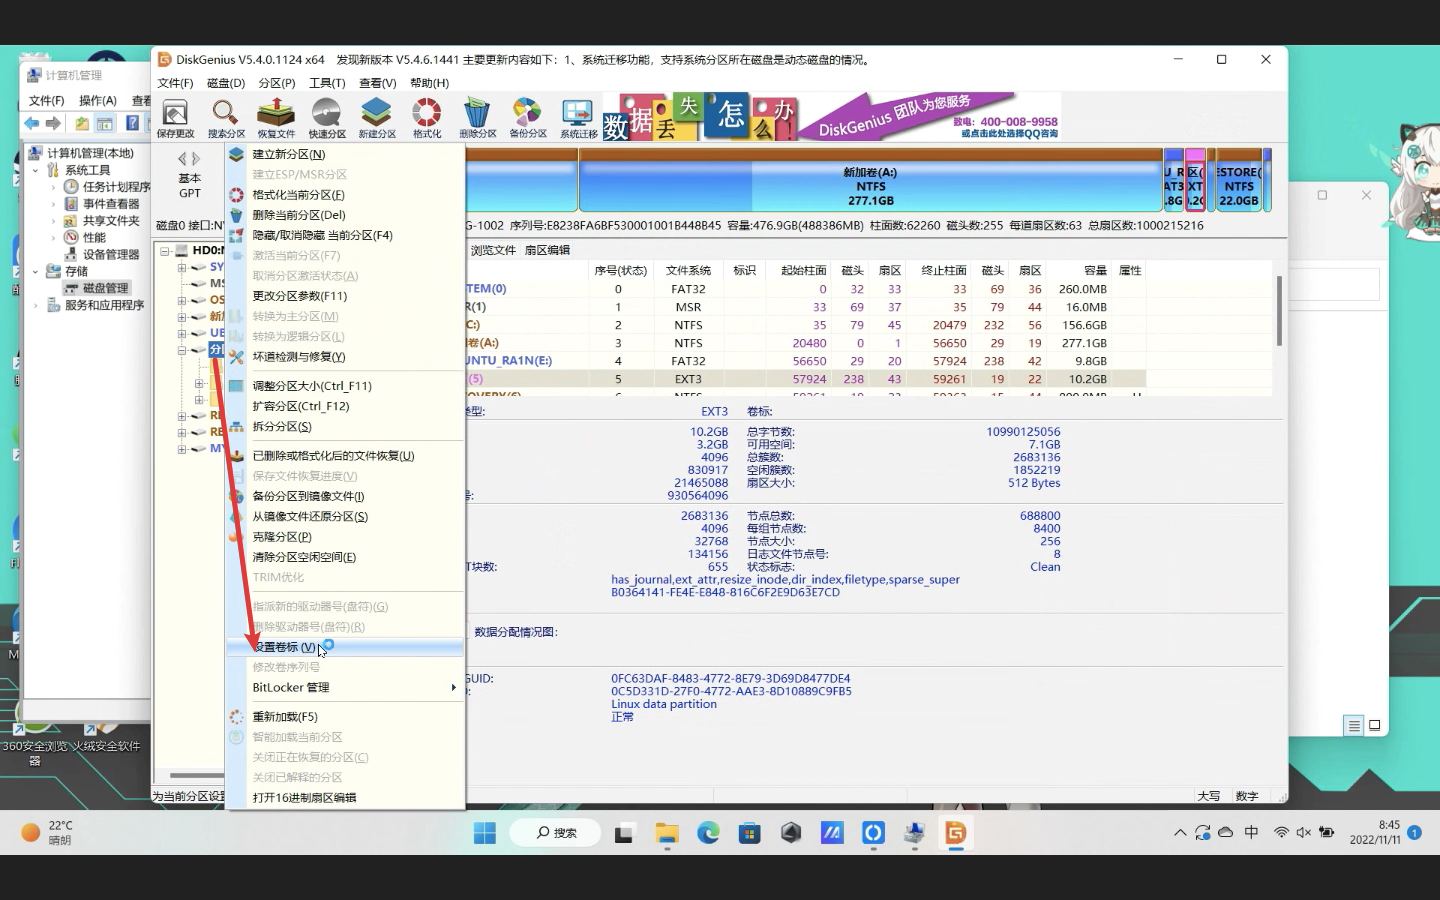Click the 保存更改 toolbar icon in DiskGenius
The width and height of the screenshot is (1440, 900).
click(175, 118)
